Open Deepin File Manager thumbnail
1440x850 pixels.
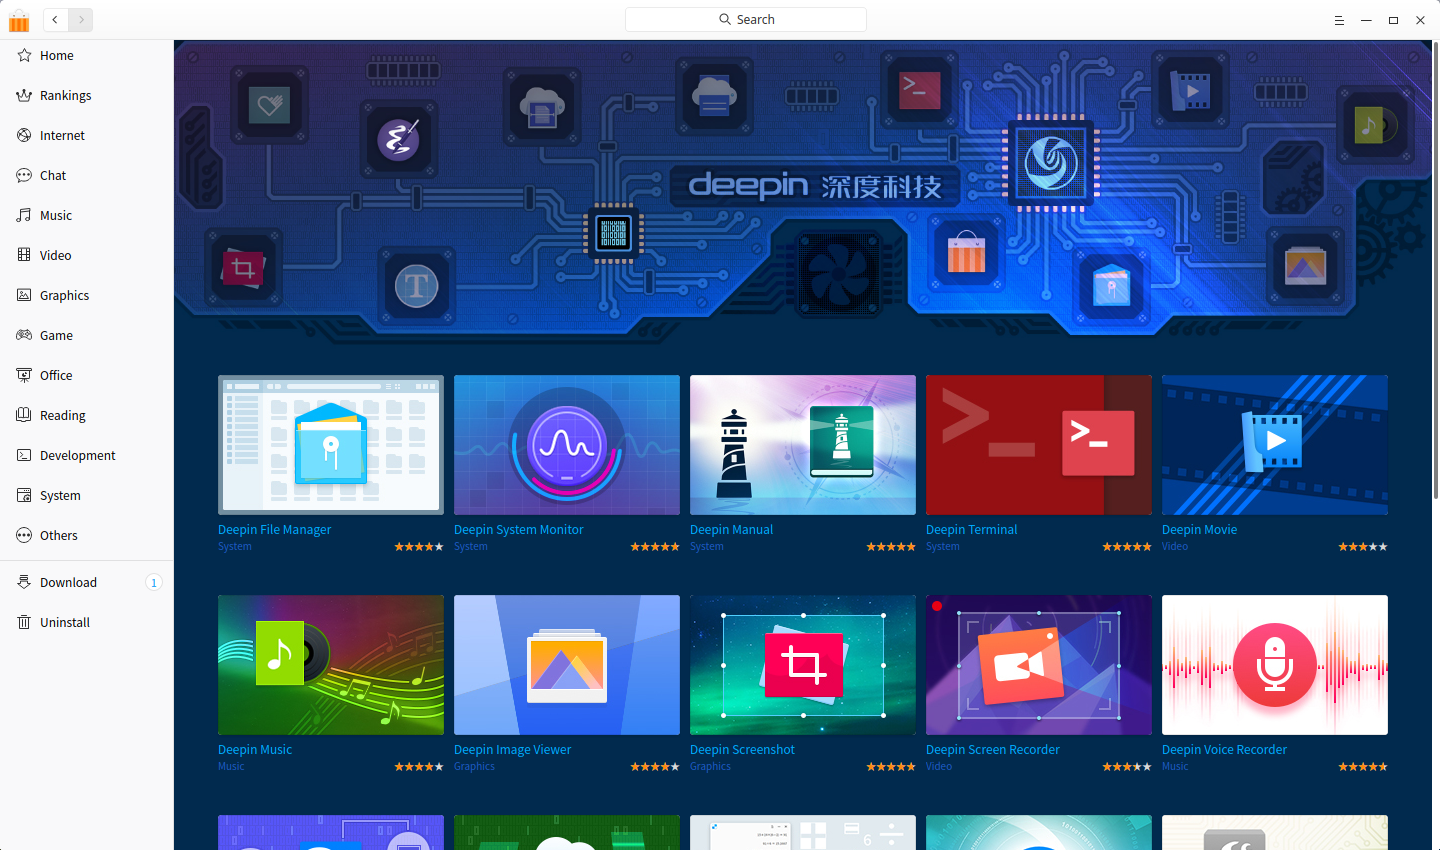click(331, 445)
